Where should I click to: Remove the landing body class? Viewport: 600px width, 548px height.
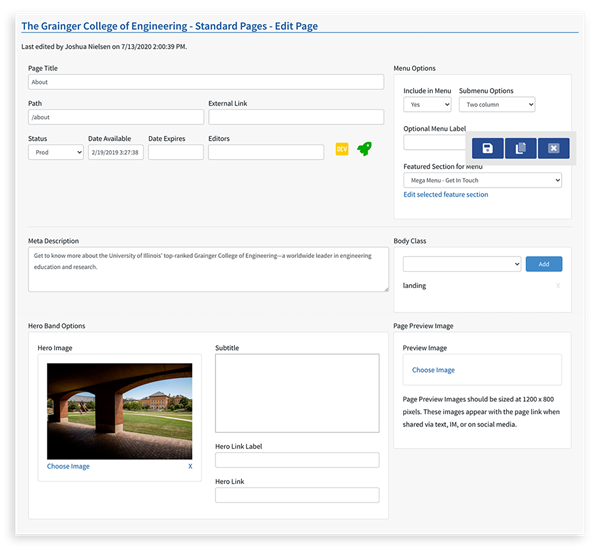tap(558, 285)
